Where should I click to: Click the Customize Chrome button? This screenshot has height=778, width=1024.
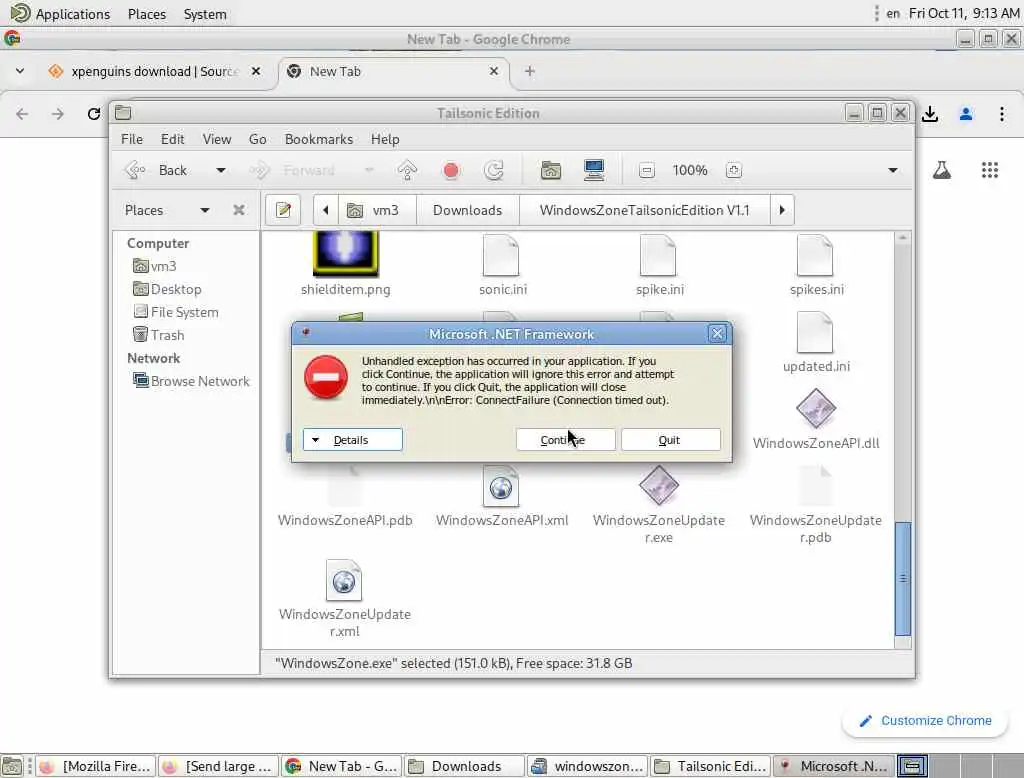(x=925, y=721)
